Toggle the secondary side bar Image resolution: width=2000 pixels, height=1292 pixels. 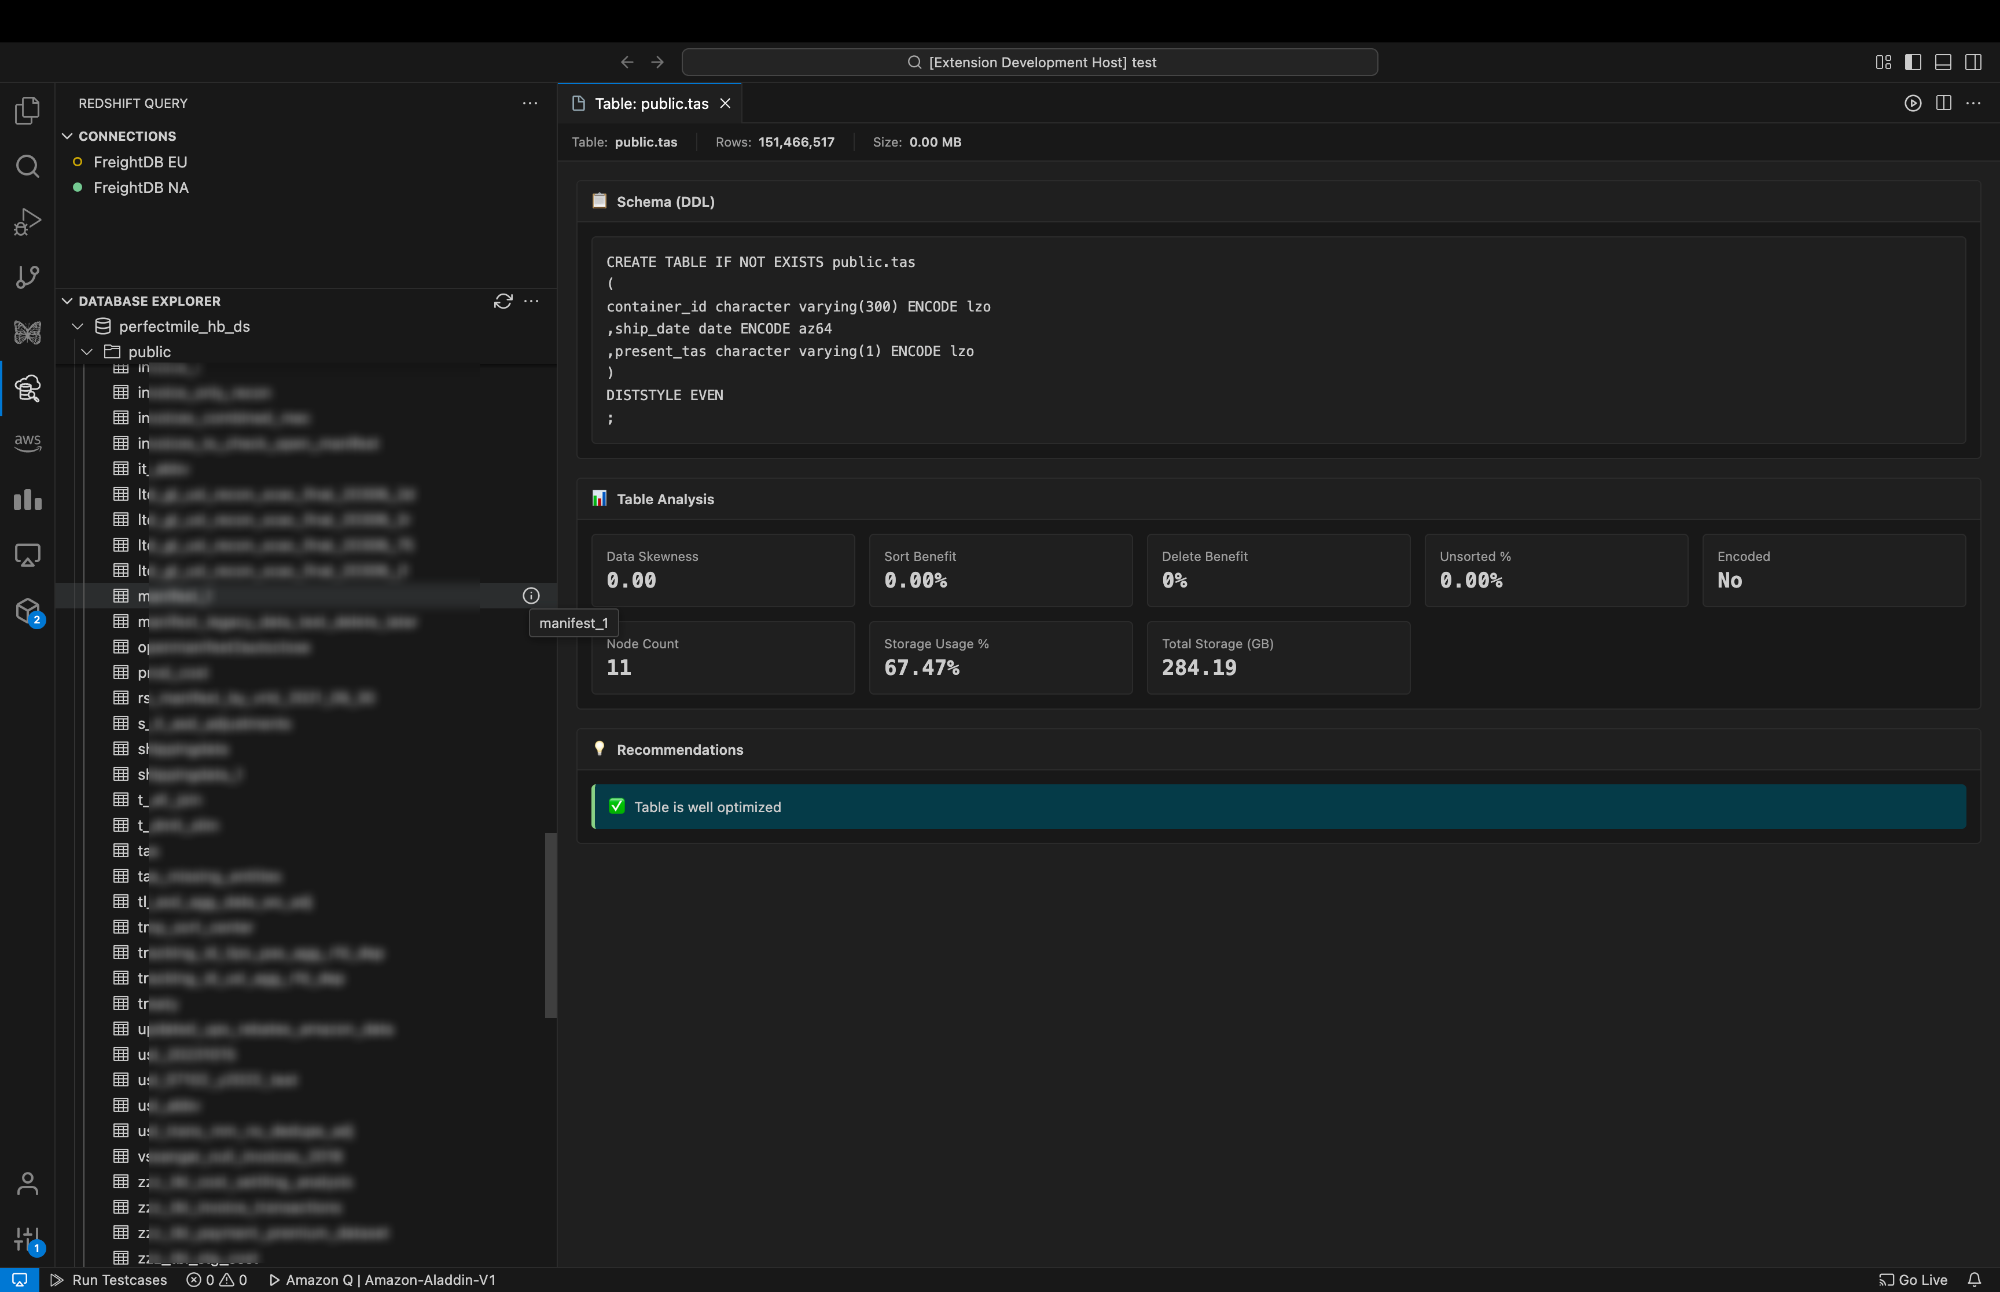click(1973, 62)
